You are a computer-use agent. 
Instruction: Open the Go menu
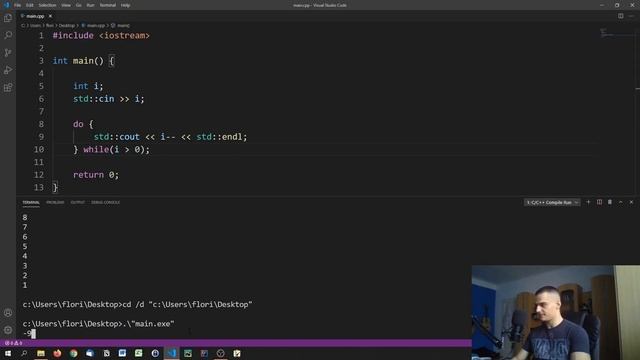tap(78, 5)
